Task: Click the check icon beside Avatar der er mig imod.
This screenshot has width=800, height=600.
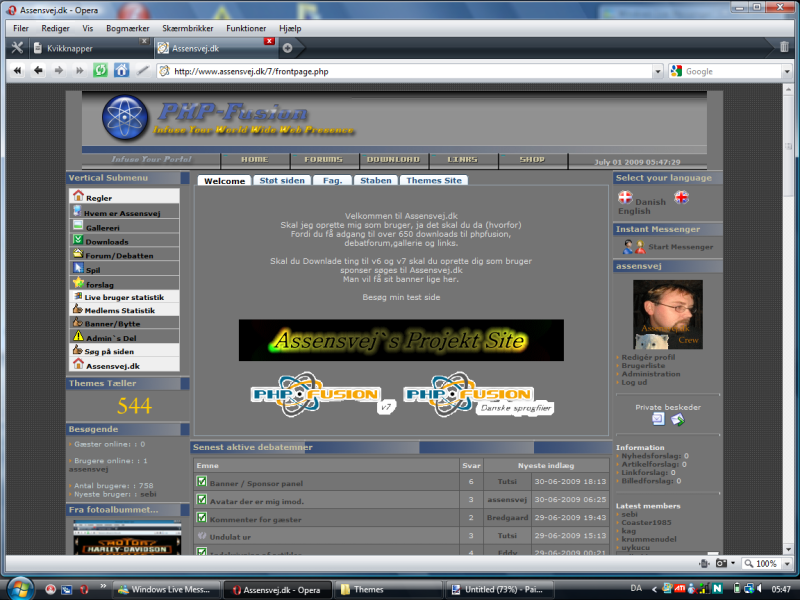Action: tap(202, 499)
